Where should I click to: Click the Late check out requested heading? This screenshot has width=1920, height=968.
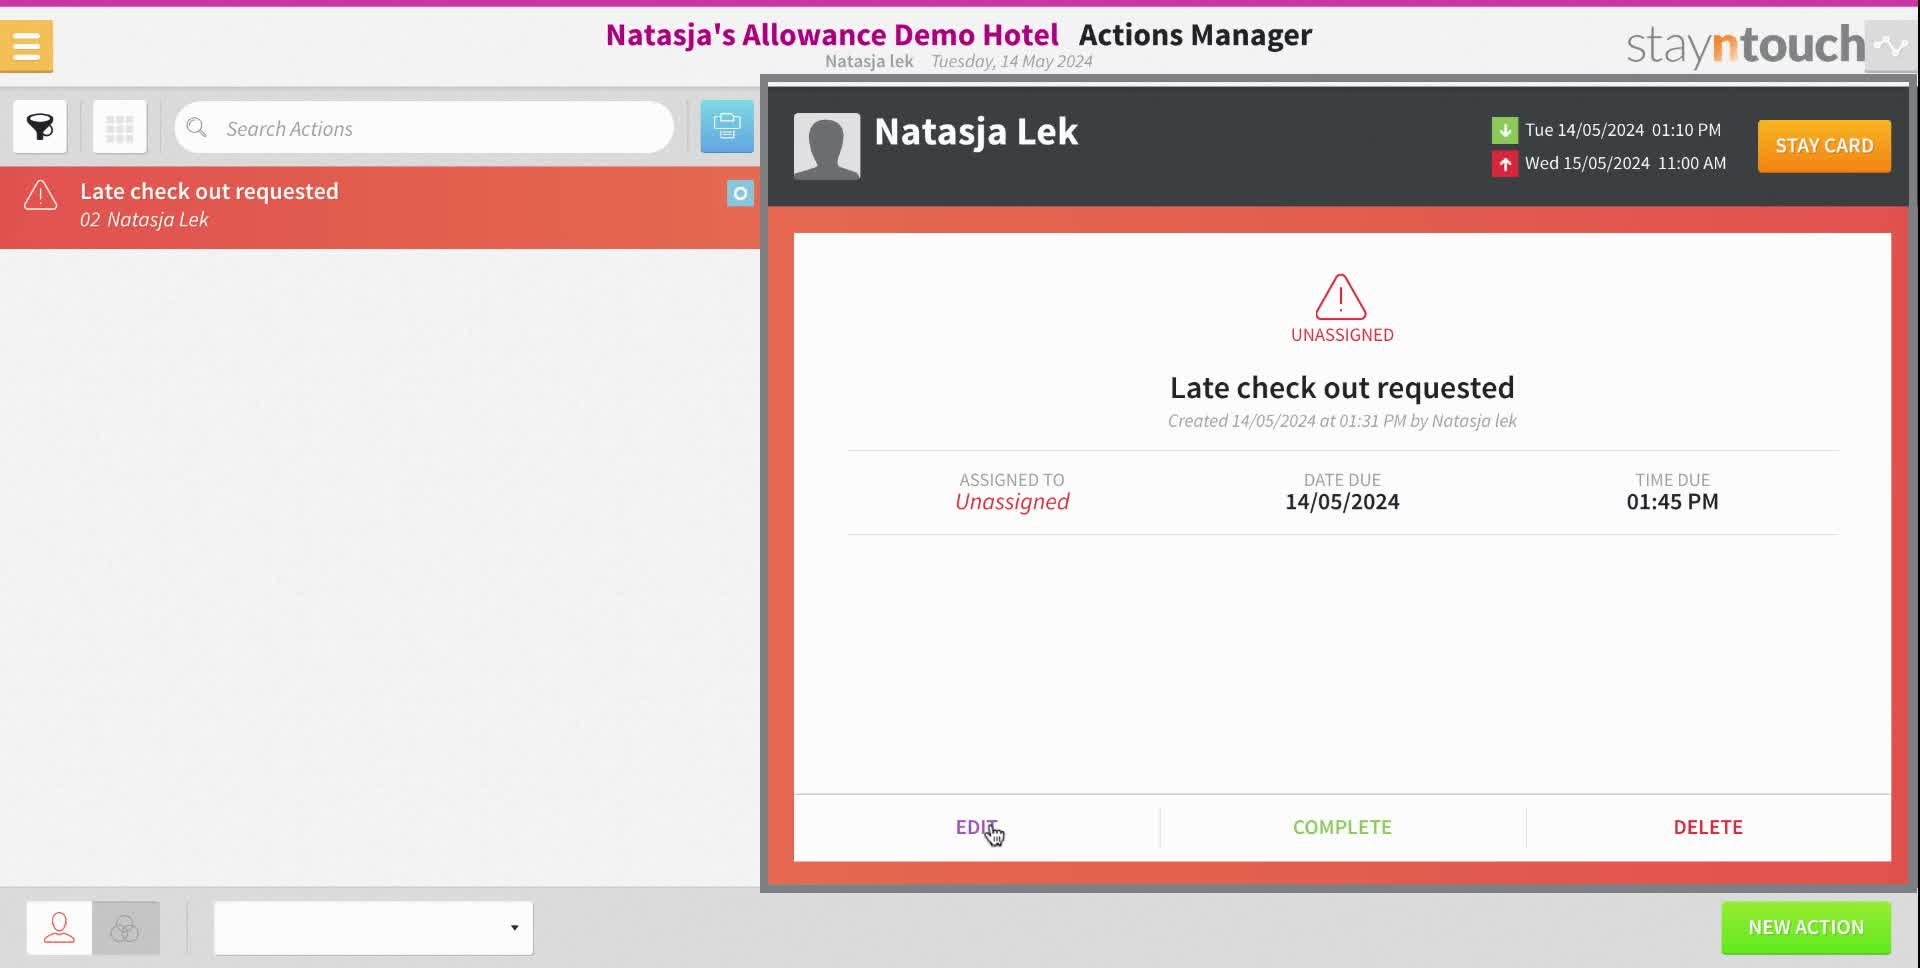pyautogui.click(x=1342, y=387)
